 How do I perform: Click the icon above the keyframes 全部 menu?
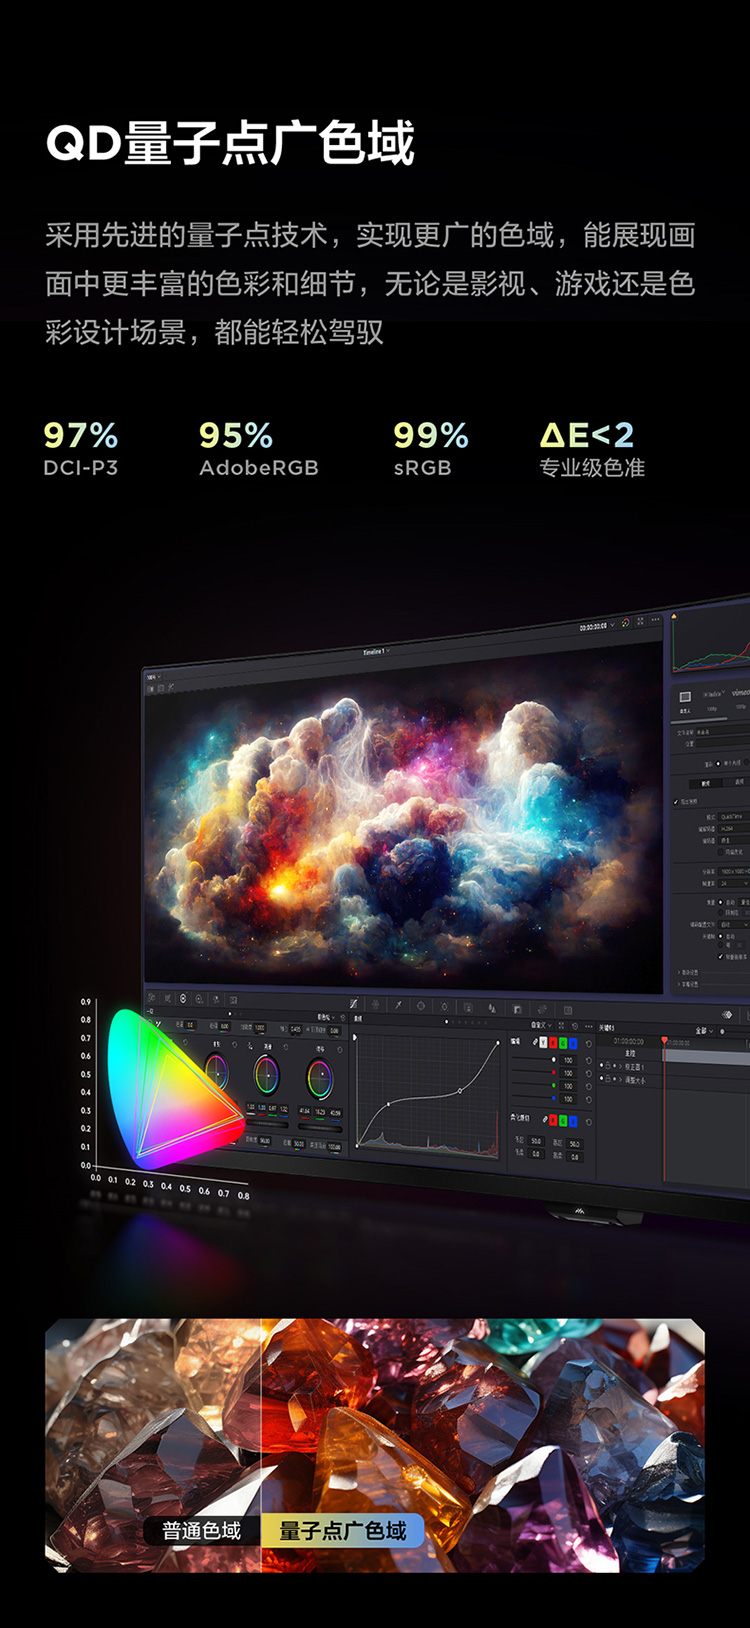[727, 1014]
